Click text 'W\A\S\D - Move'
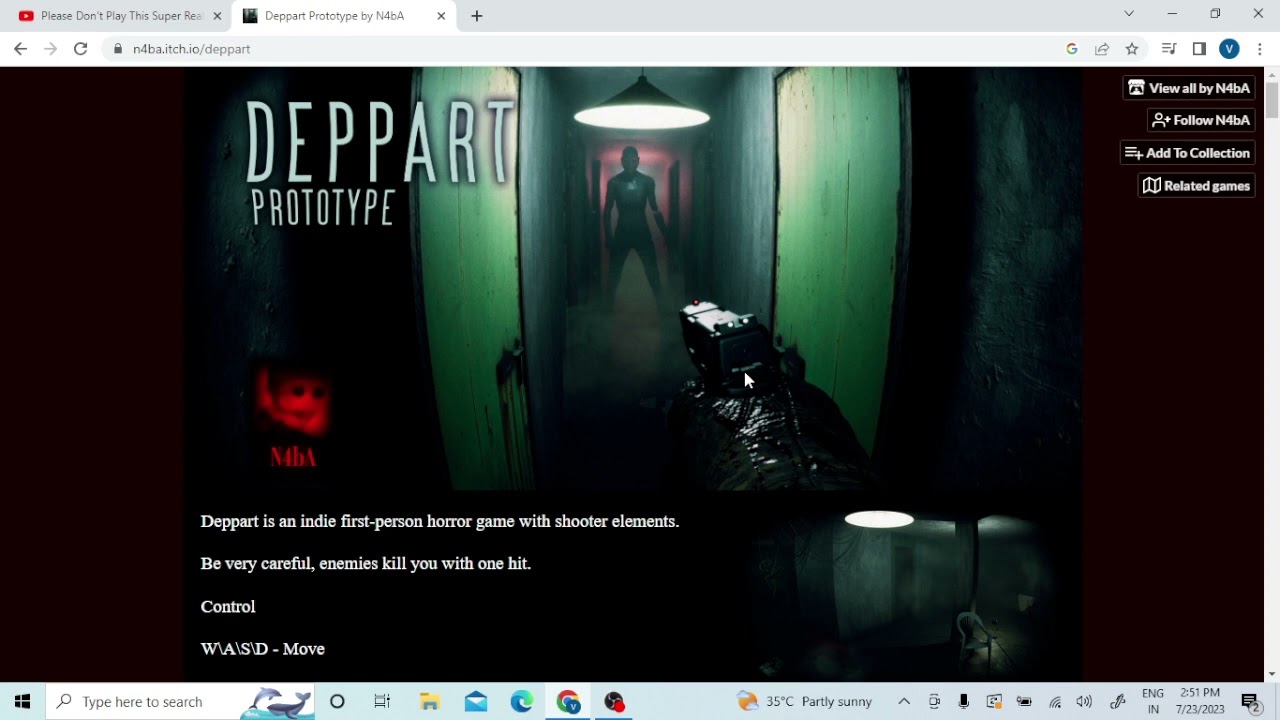Screen dimensions: 1280x720 [263, 649]
